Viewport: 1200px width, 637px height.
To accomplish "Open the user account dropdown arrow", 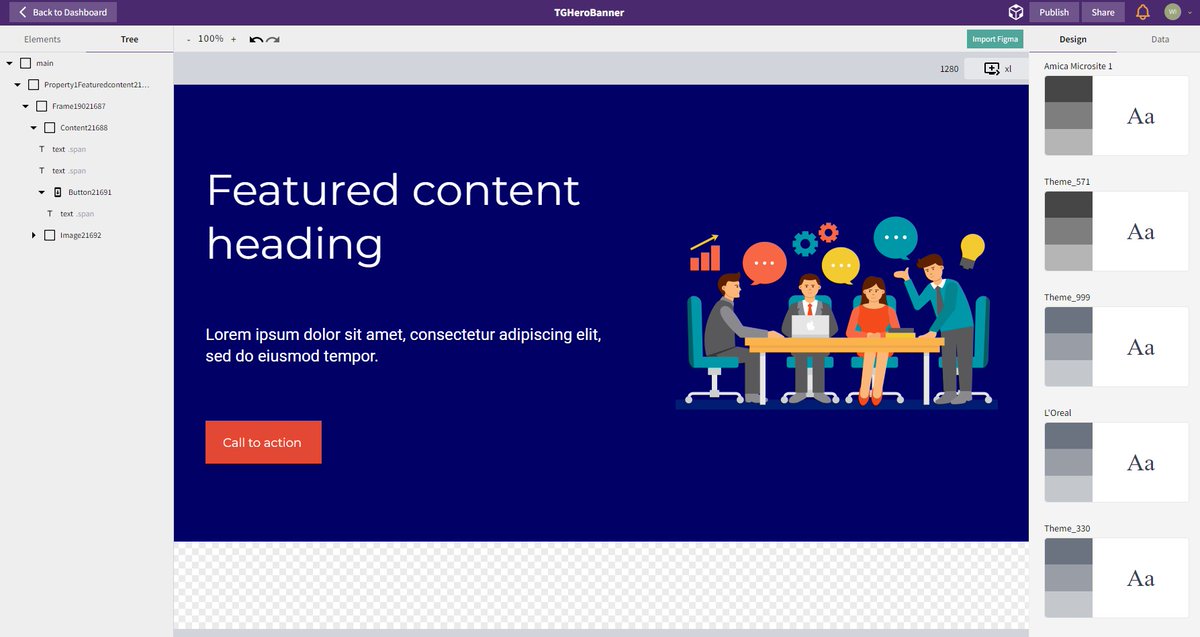I will (x=1188, y=11).
